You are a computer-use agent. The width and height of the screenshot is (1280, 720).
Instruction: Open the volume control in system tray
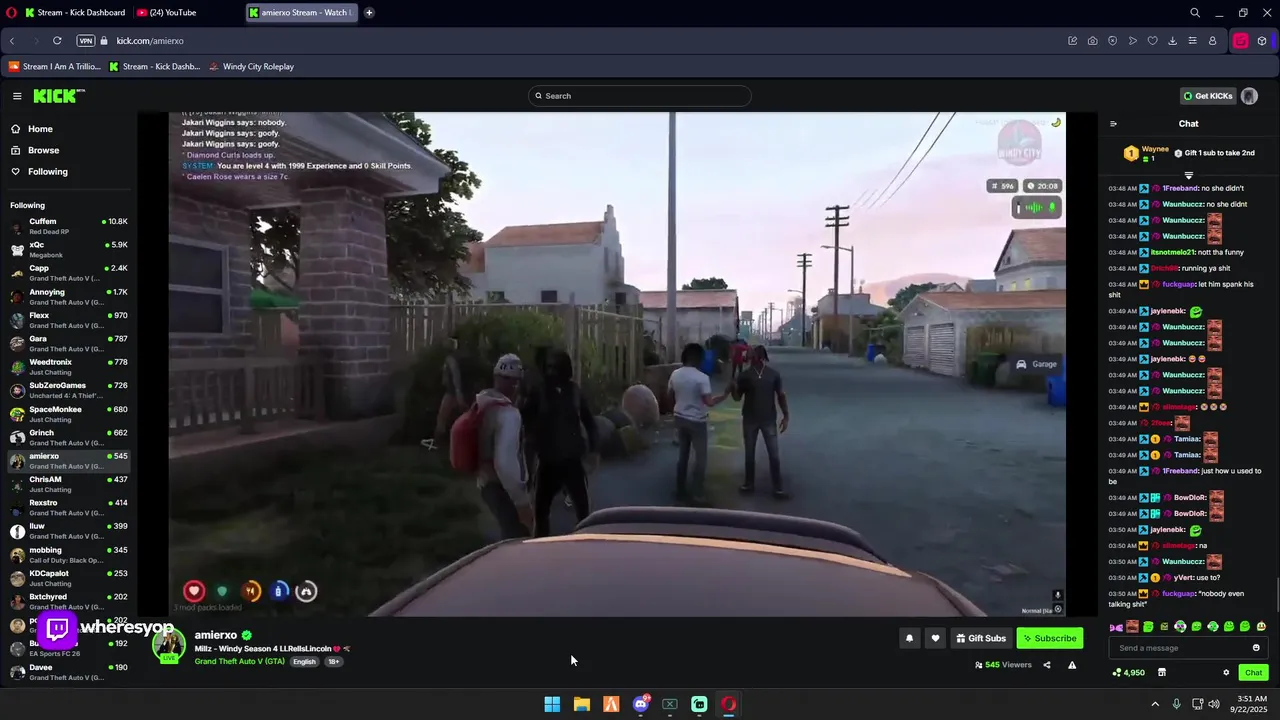tap(1214, 704)
